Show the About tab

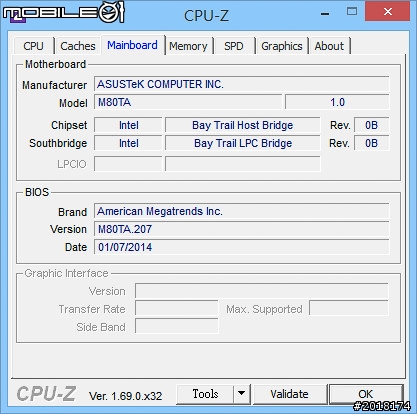click(x=329, y=46)
